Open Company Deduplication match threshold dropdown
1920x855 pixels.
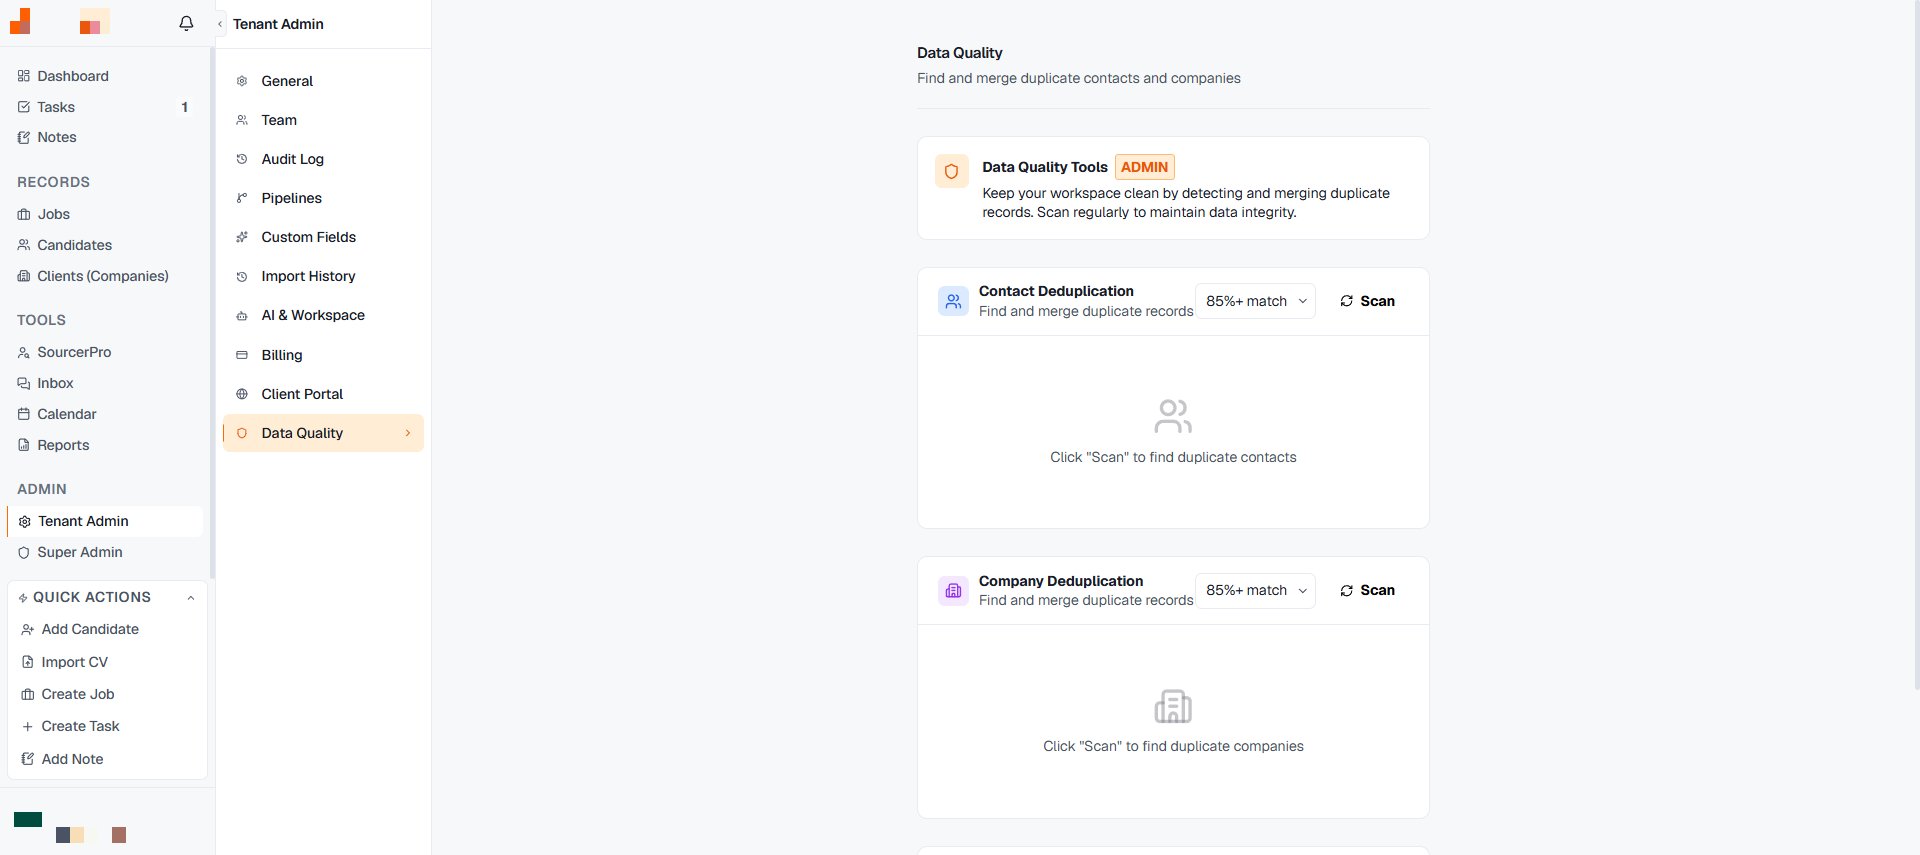click(x=1256, y=590)
